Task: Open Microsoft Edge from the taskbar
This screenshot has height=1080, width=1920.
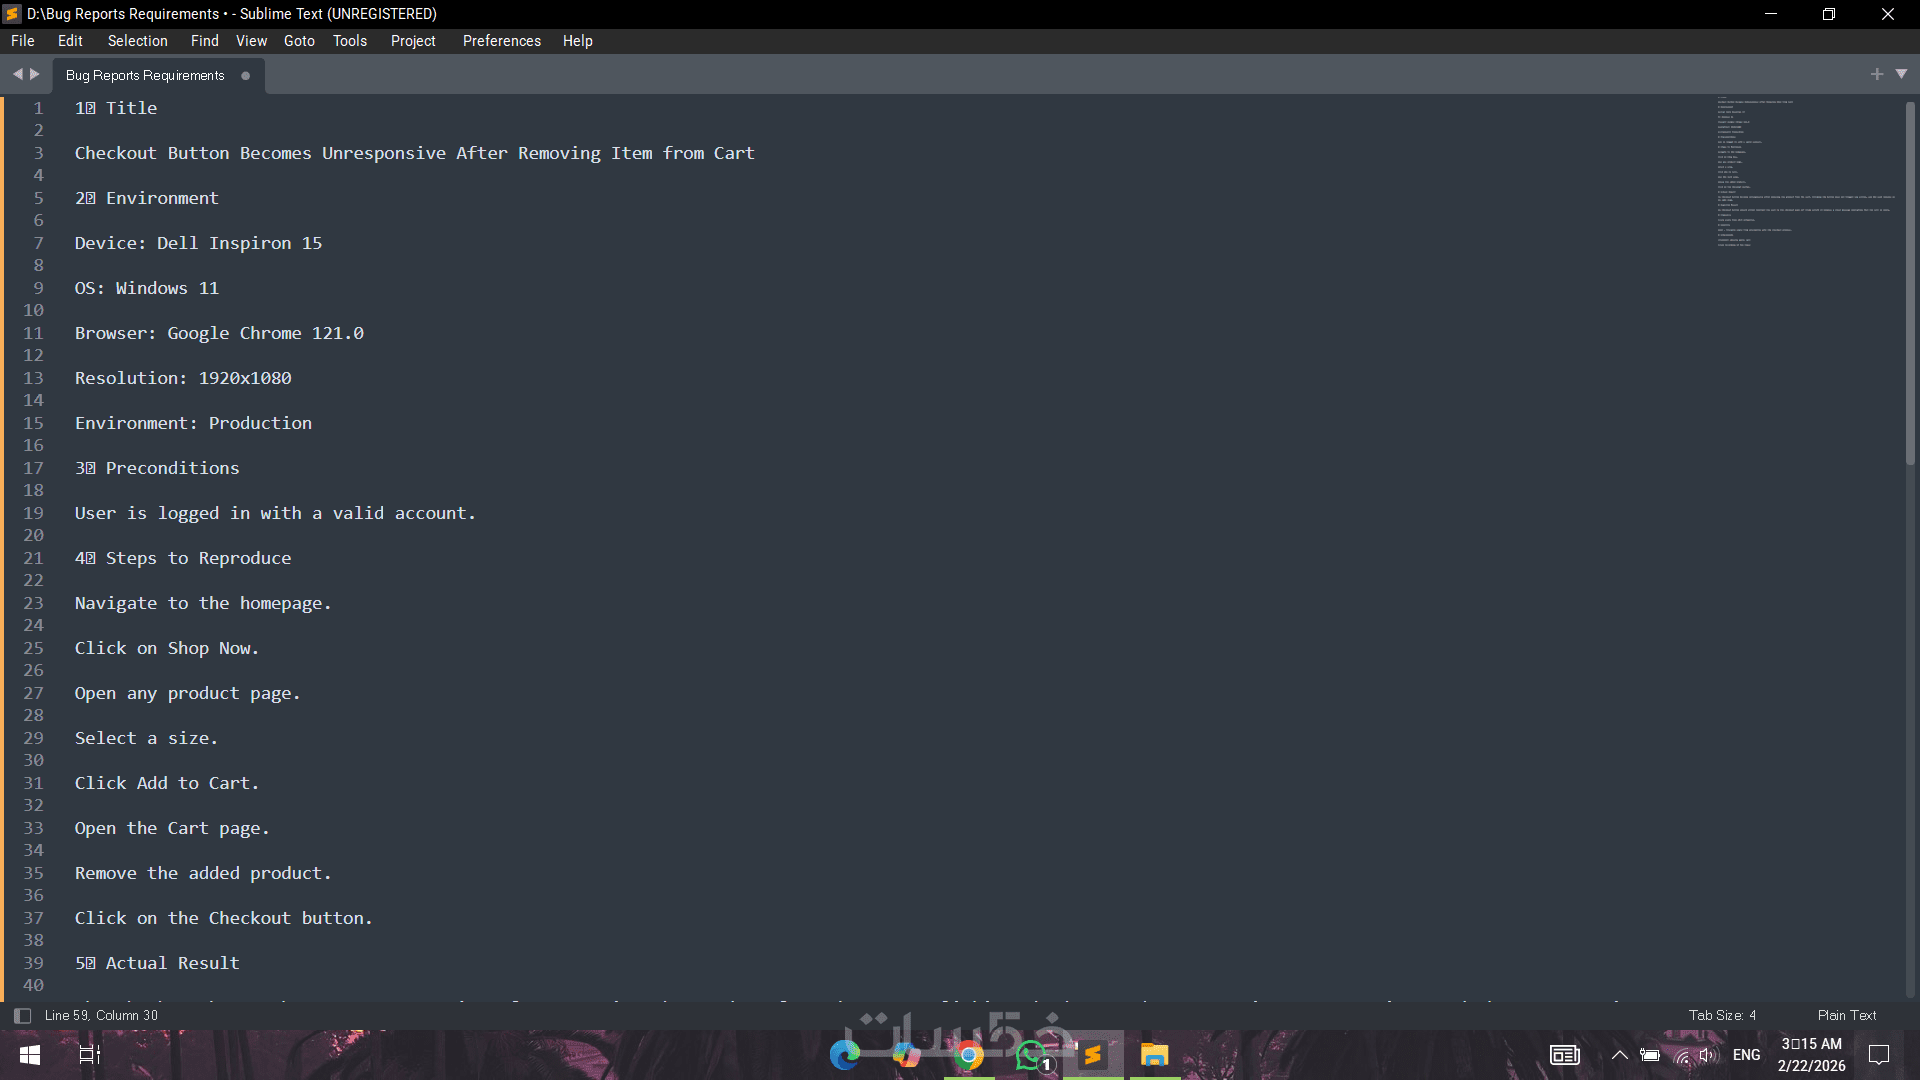Action: (844, 1055)
